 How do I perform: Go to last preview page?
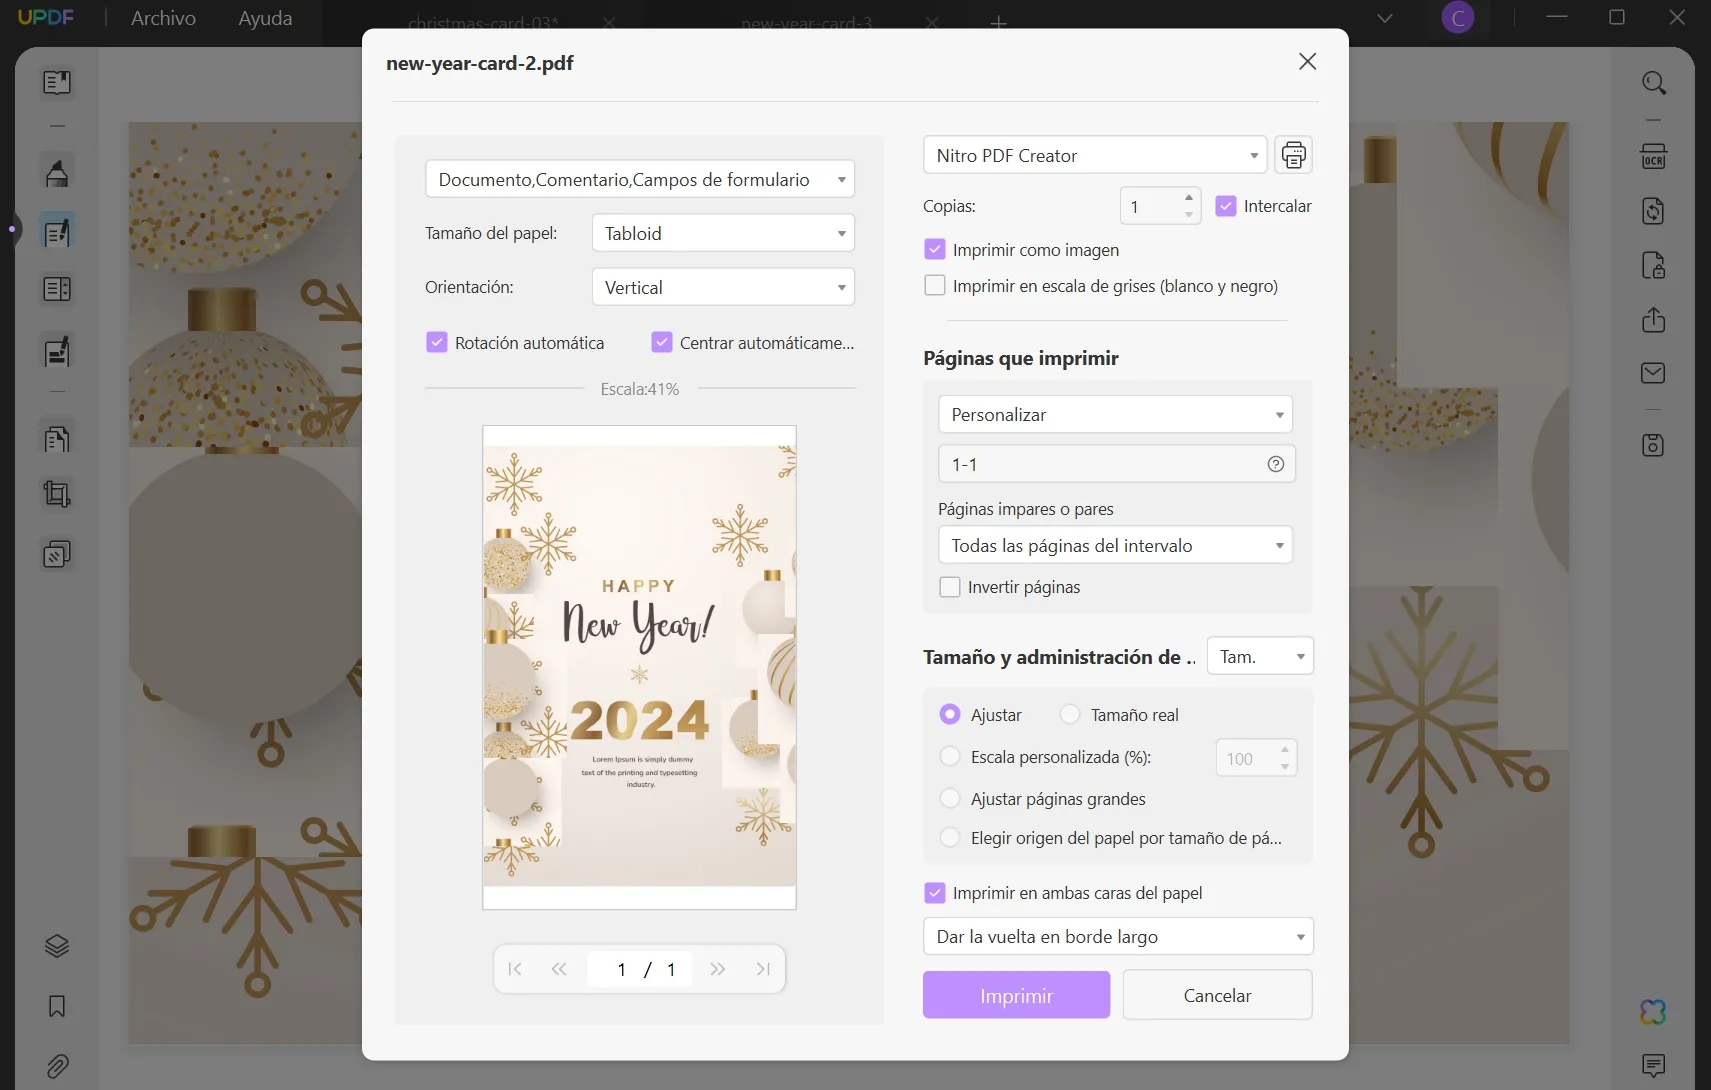pyautogui.click(x=763, y=969)
